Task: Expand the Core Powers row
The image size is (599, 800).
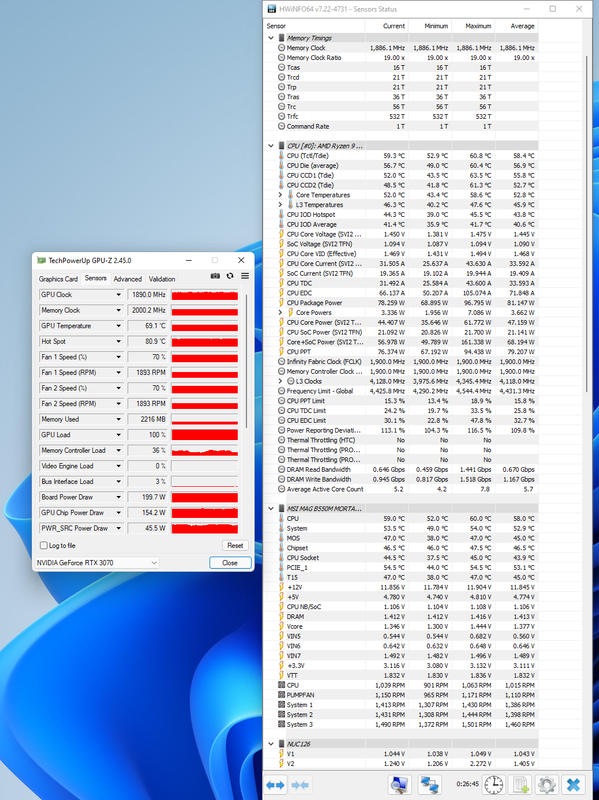Action: click(x=280, y=312)
